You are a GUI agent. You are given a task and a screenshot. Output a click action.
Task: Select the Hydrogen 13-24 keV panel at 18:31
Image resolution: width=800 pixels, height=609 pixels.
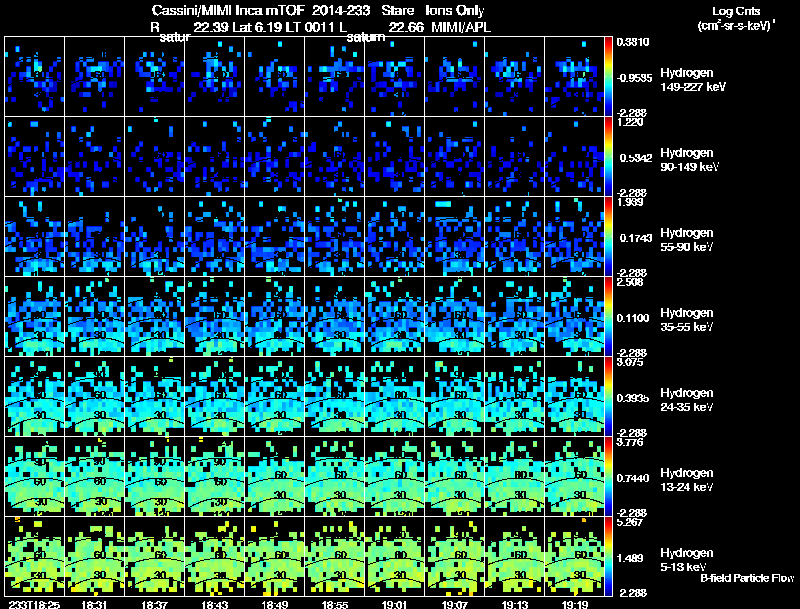click(95, 476)
